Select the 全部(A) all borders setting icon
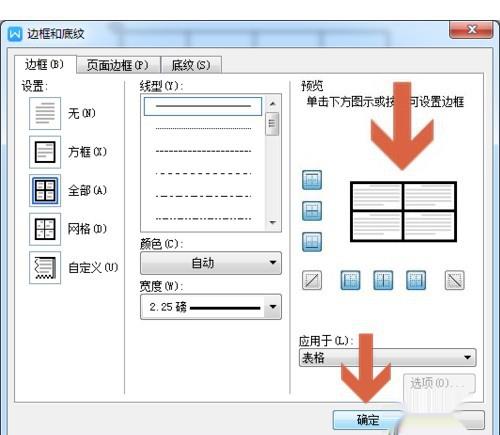Image resolution: width=500 pixels, height=435 pixels. [x=45, y=190]
